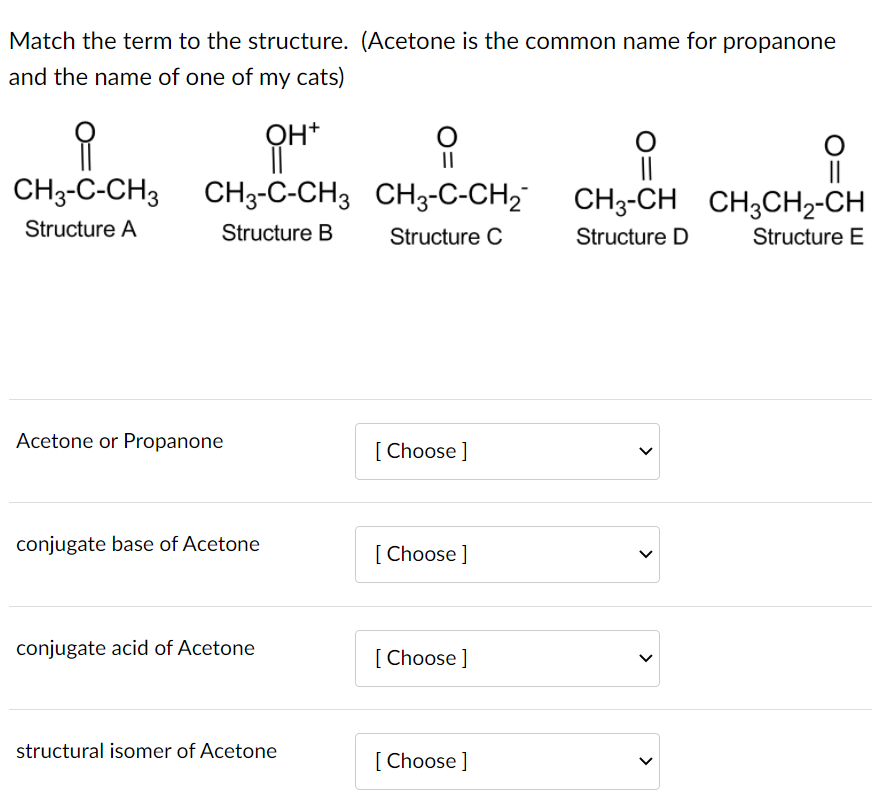Click the structural isomer of Acetone label
Image resolution: width=880 pixels, height=805 pixels.
pyautogui.click(x=146, y=751)
